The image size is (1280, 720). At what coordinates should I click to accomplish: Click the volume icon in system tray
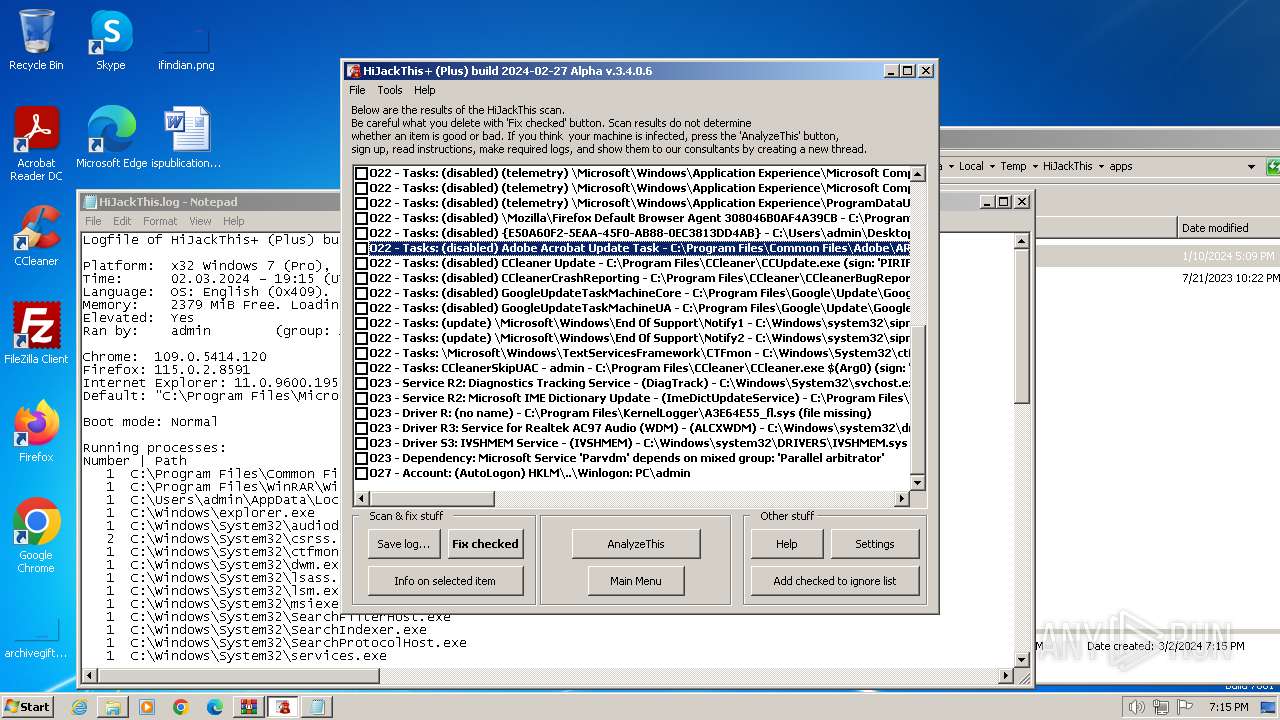click(1136, 707)
